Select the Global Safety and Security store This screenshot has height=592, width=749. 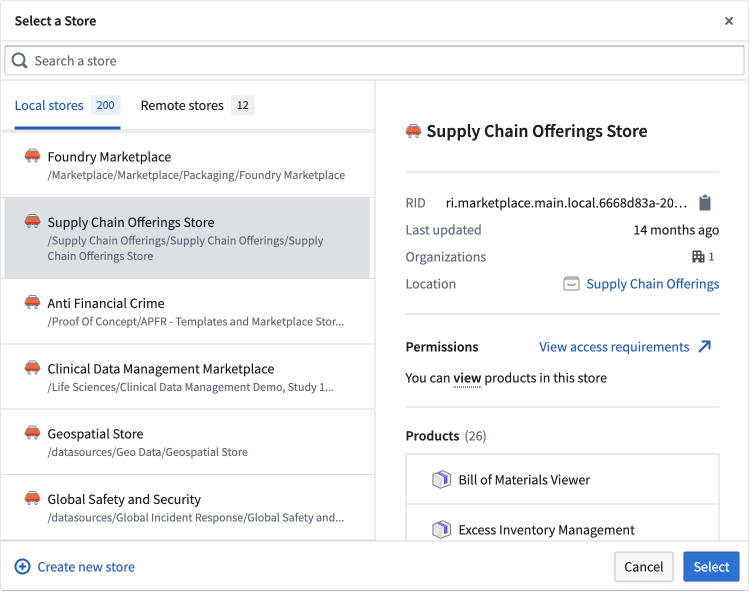point(188,508)
